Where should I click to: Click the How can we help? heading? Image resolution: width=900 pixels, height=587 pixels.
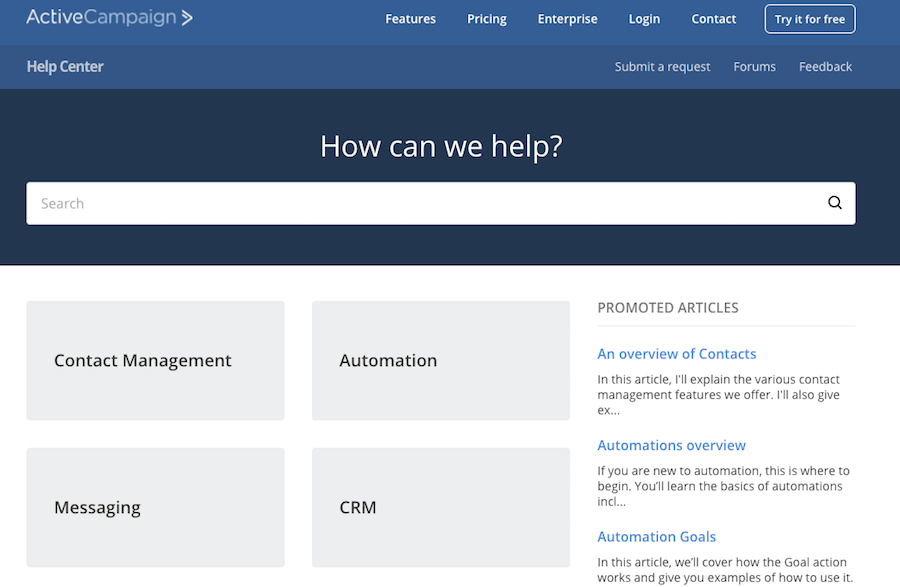coord(441,146)
